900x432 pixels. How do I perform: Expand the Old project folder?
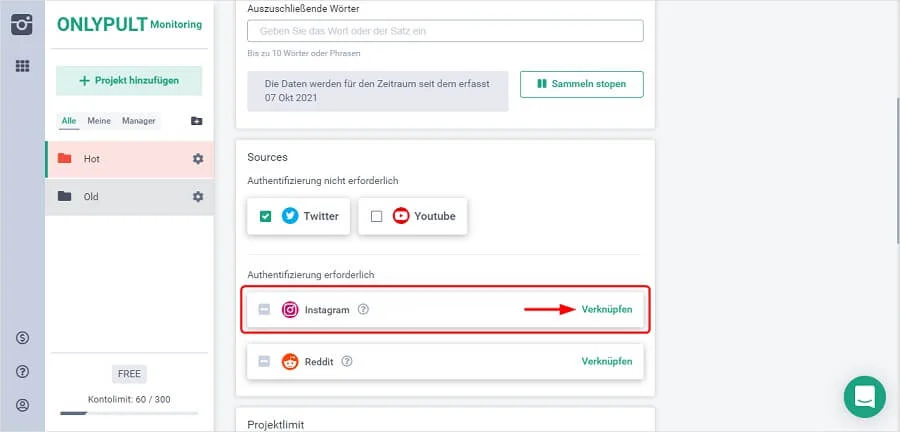tap(120, 197)
